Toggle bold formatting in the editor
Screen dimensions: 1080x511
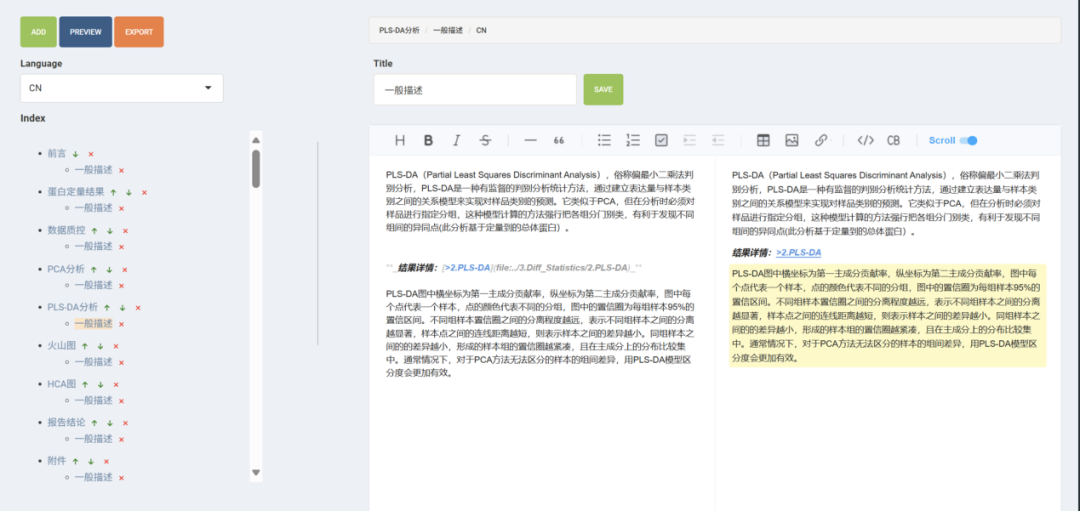click(x=428, y=140)
